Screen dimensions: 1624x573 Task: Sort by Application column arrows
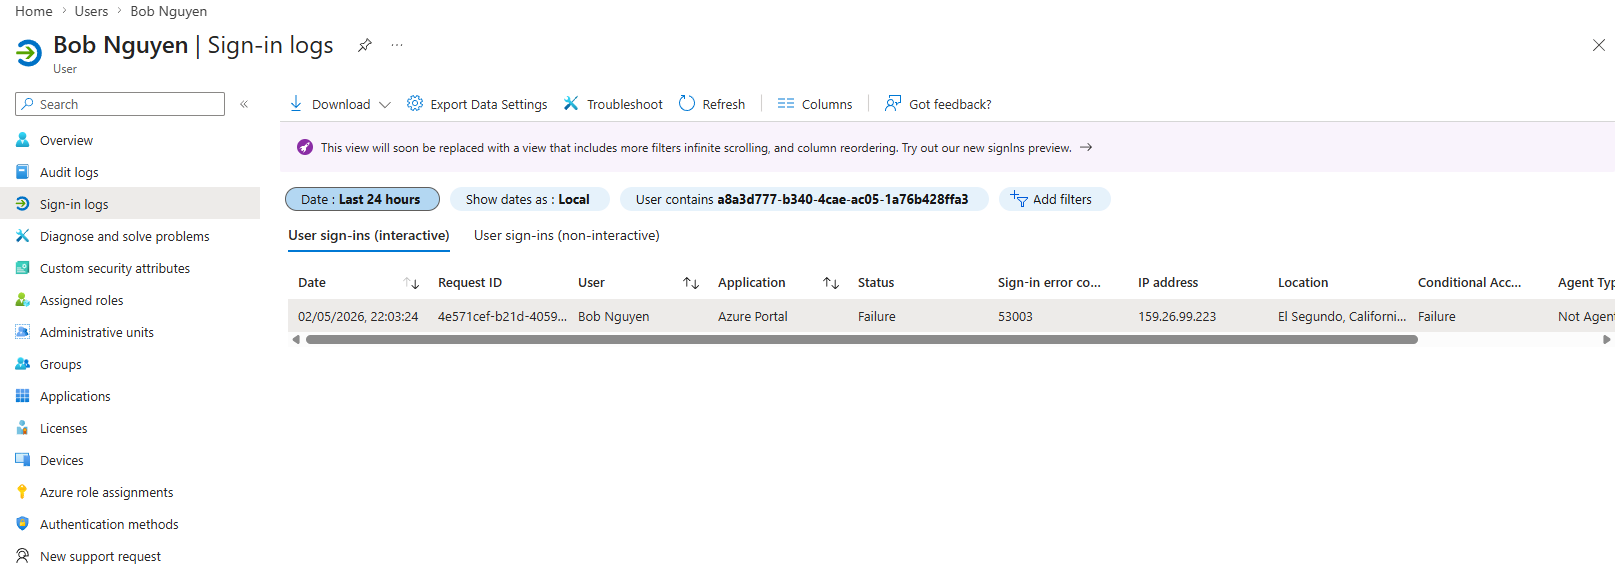[831, 283]
